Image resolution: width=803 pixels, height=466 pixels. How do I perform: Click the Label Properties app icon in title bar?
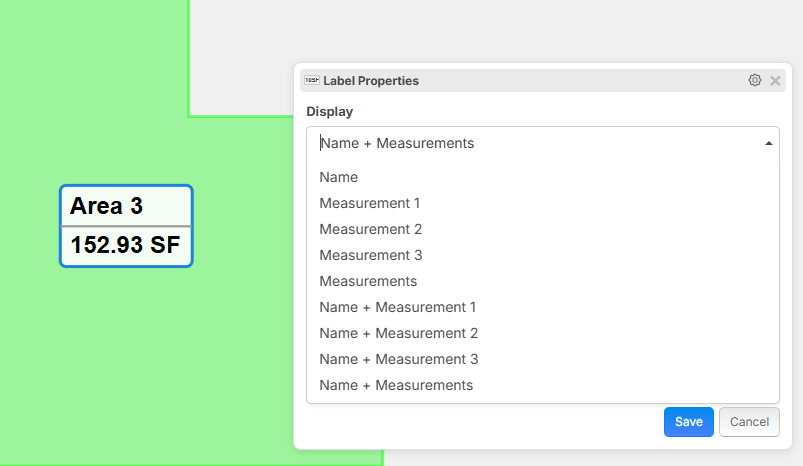312,80
